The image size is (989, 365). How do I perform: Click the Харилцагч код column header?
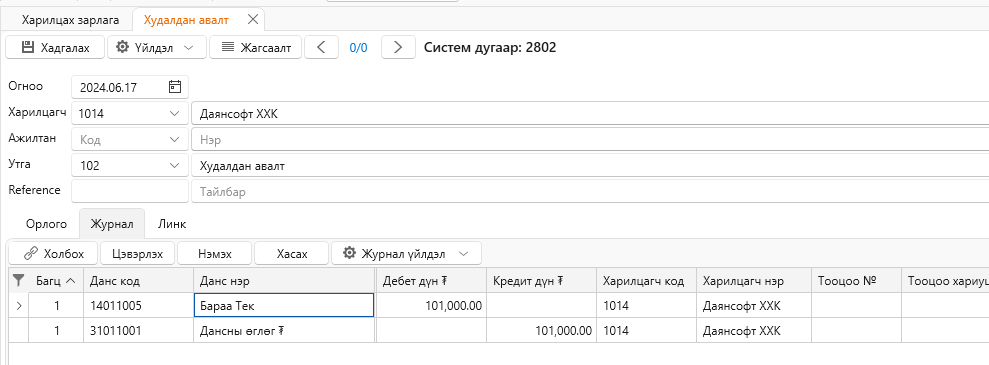[647, 280]
